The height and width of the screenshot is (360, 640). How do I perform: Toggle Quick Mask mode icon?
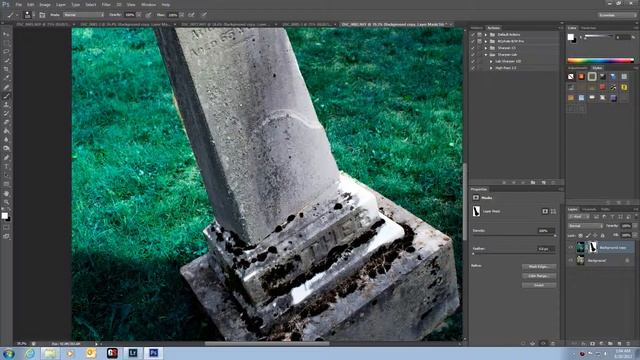(6, 227)
